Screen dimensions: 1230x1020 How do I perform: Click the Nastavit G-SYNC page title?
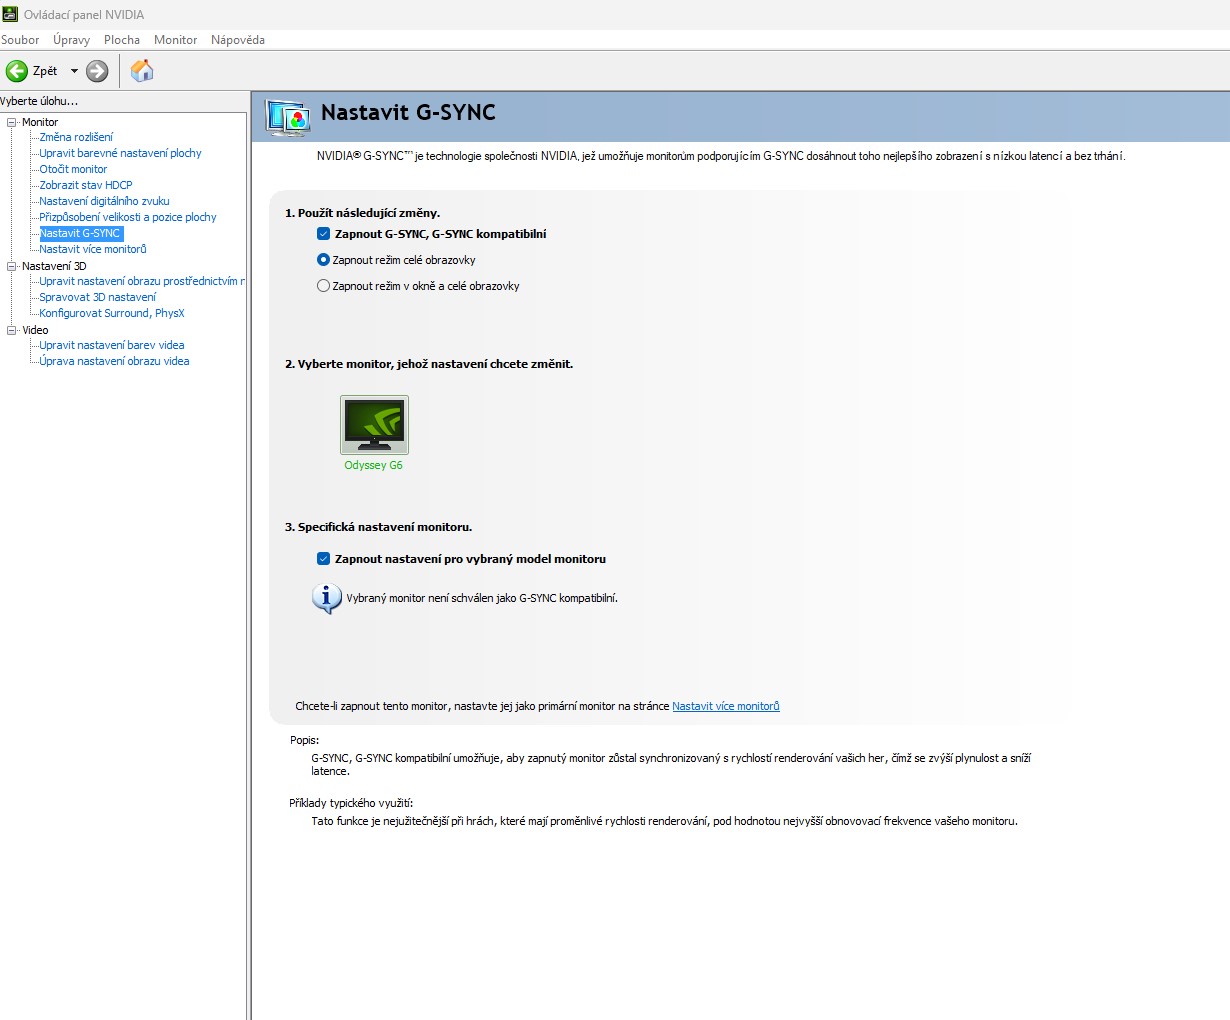tap(408, 113)
